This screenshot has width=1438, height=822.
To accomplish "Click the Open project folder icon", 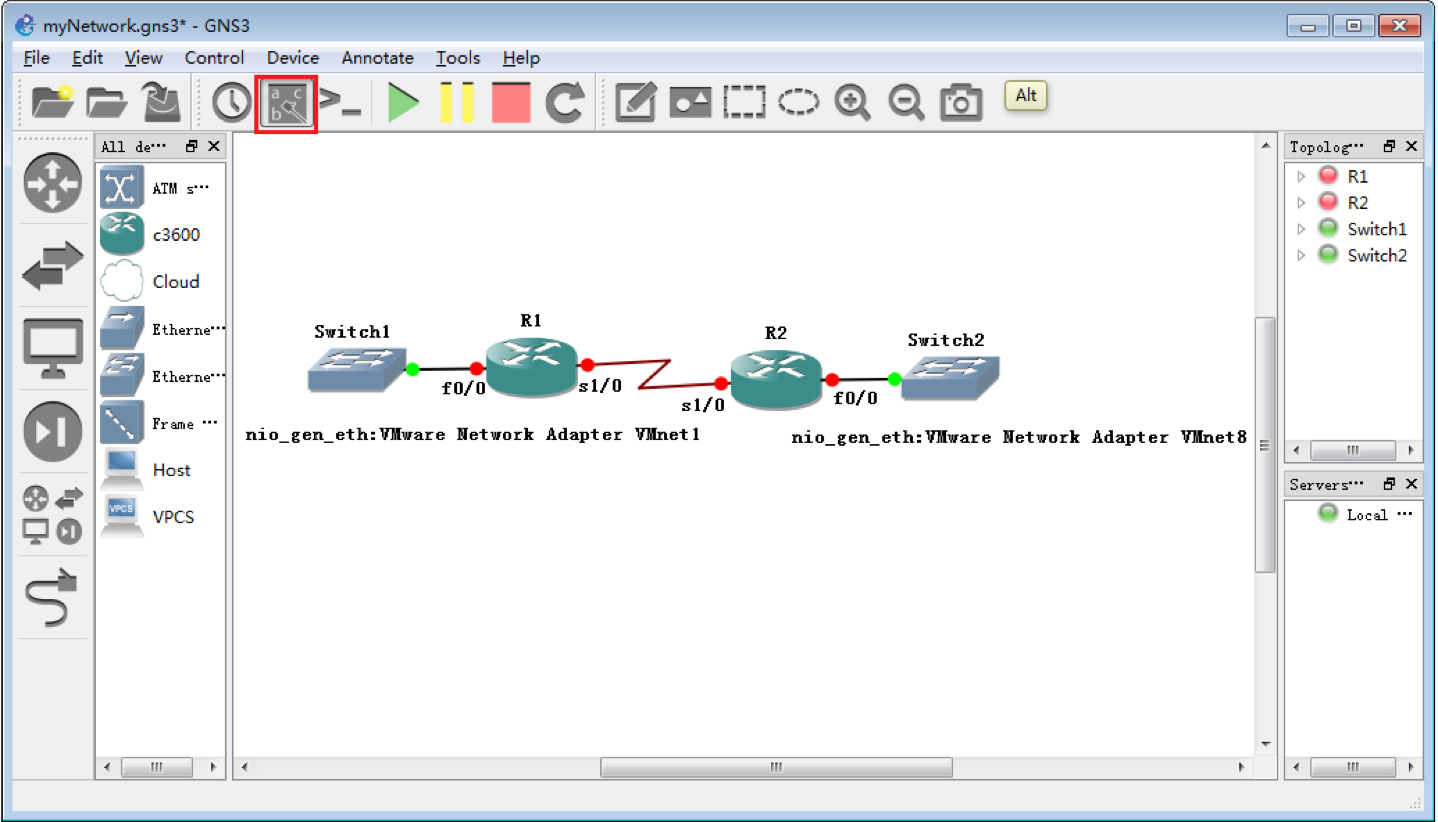I will click(107, 103).
